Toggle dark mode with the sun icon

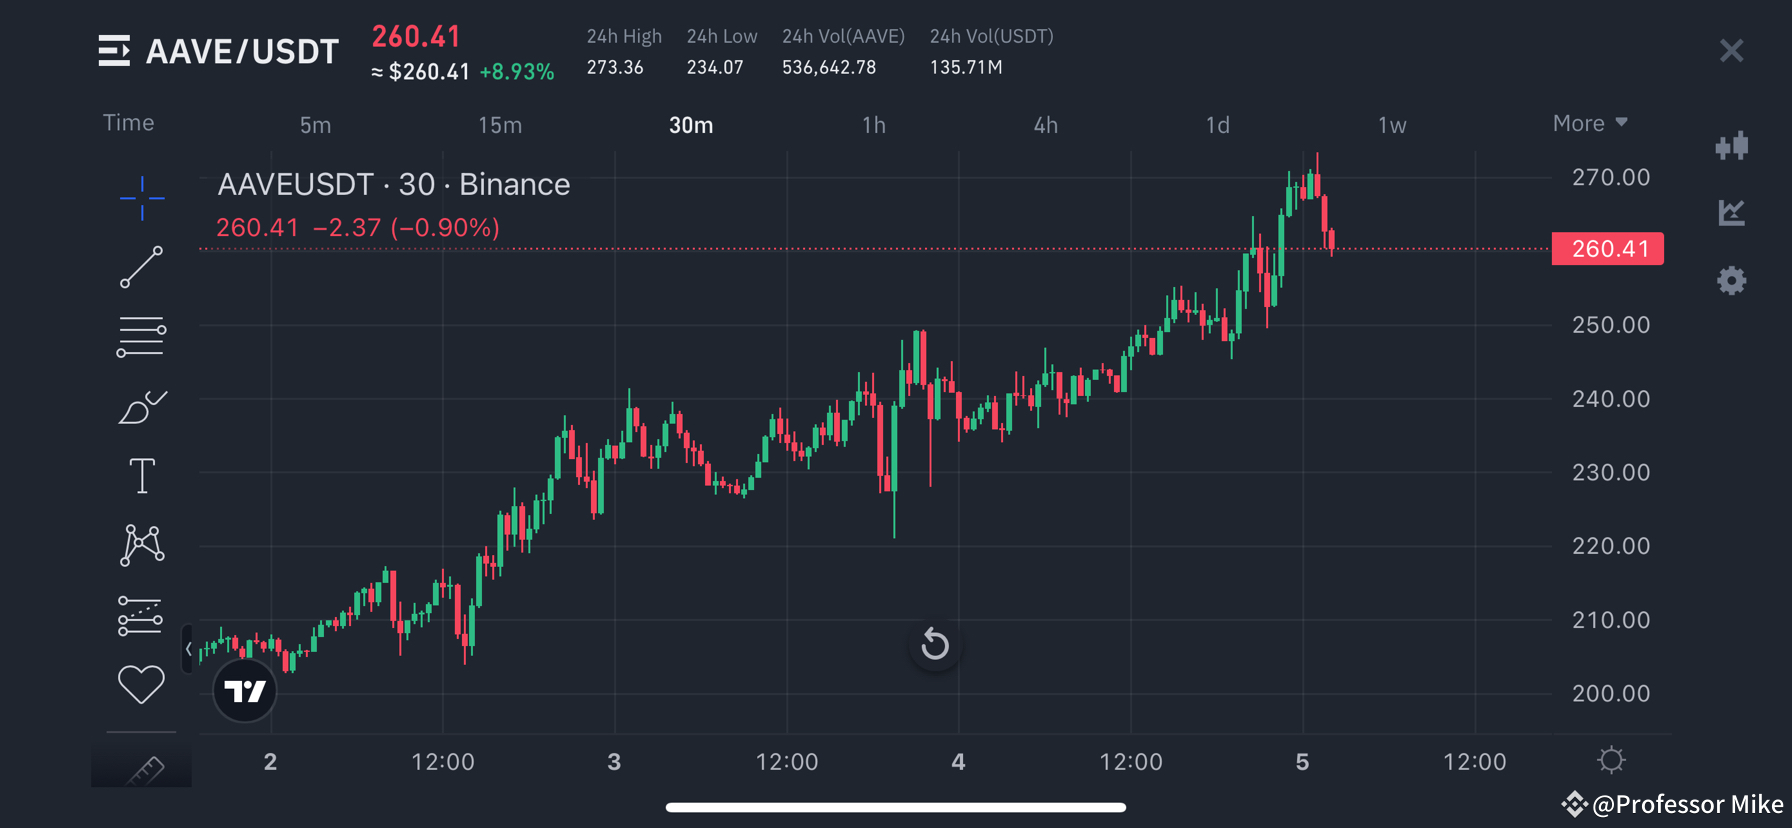tap(1611, 760)
